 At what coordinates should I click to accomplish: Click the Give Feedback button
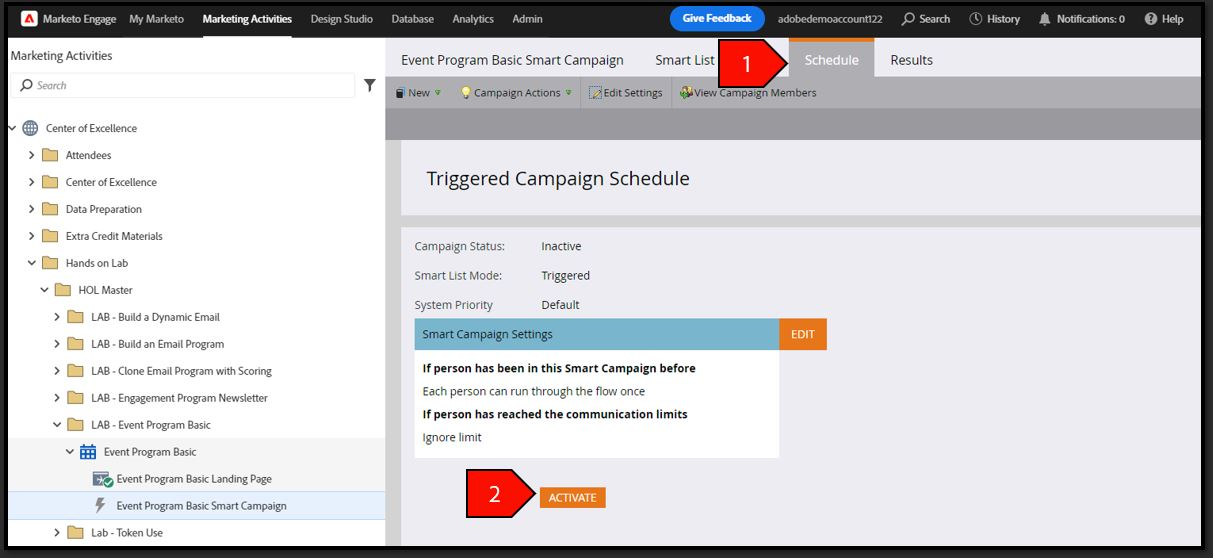point(717,19)
